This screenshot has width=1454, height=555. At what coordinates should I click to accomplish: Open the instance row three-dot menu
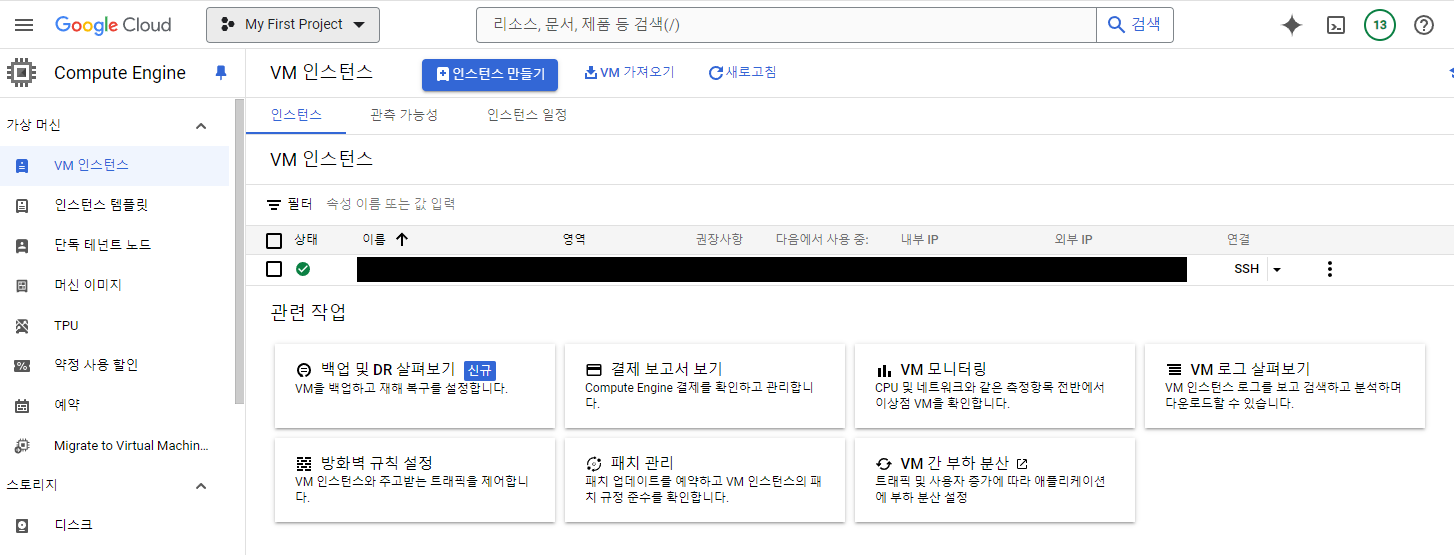(1329, 269)
